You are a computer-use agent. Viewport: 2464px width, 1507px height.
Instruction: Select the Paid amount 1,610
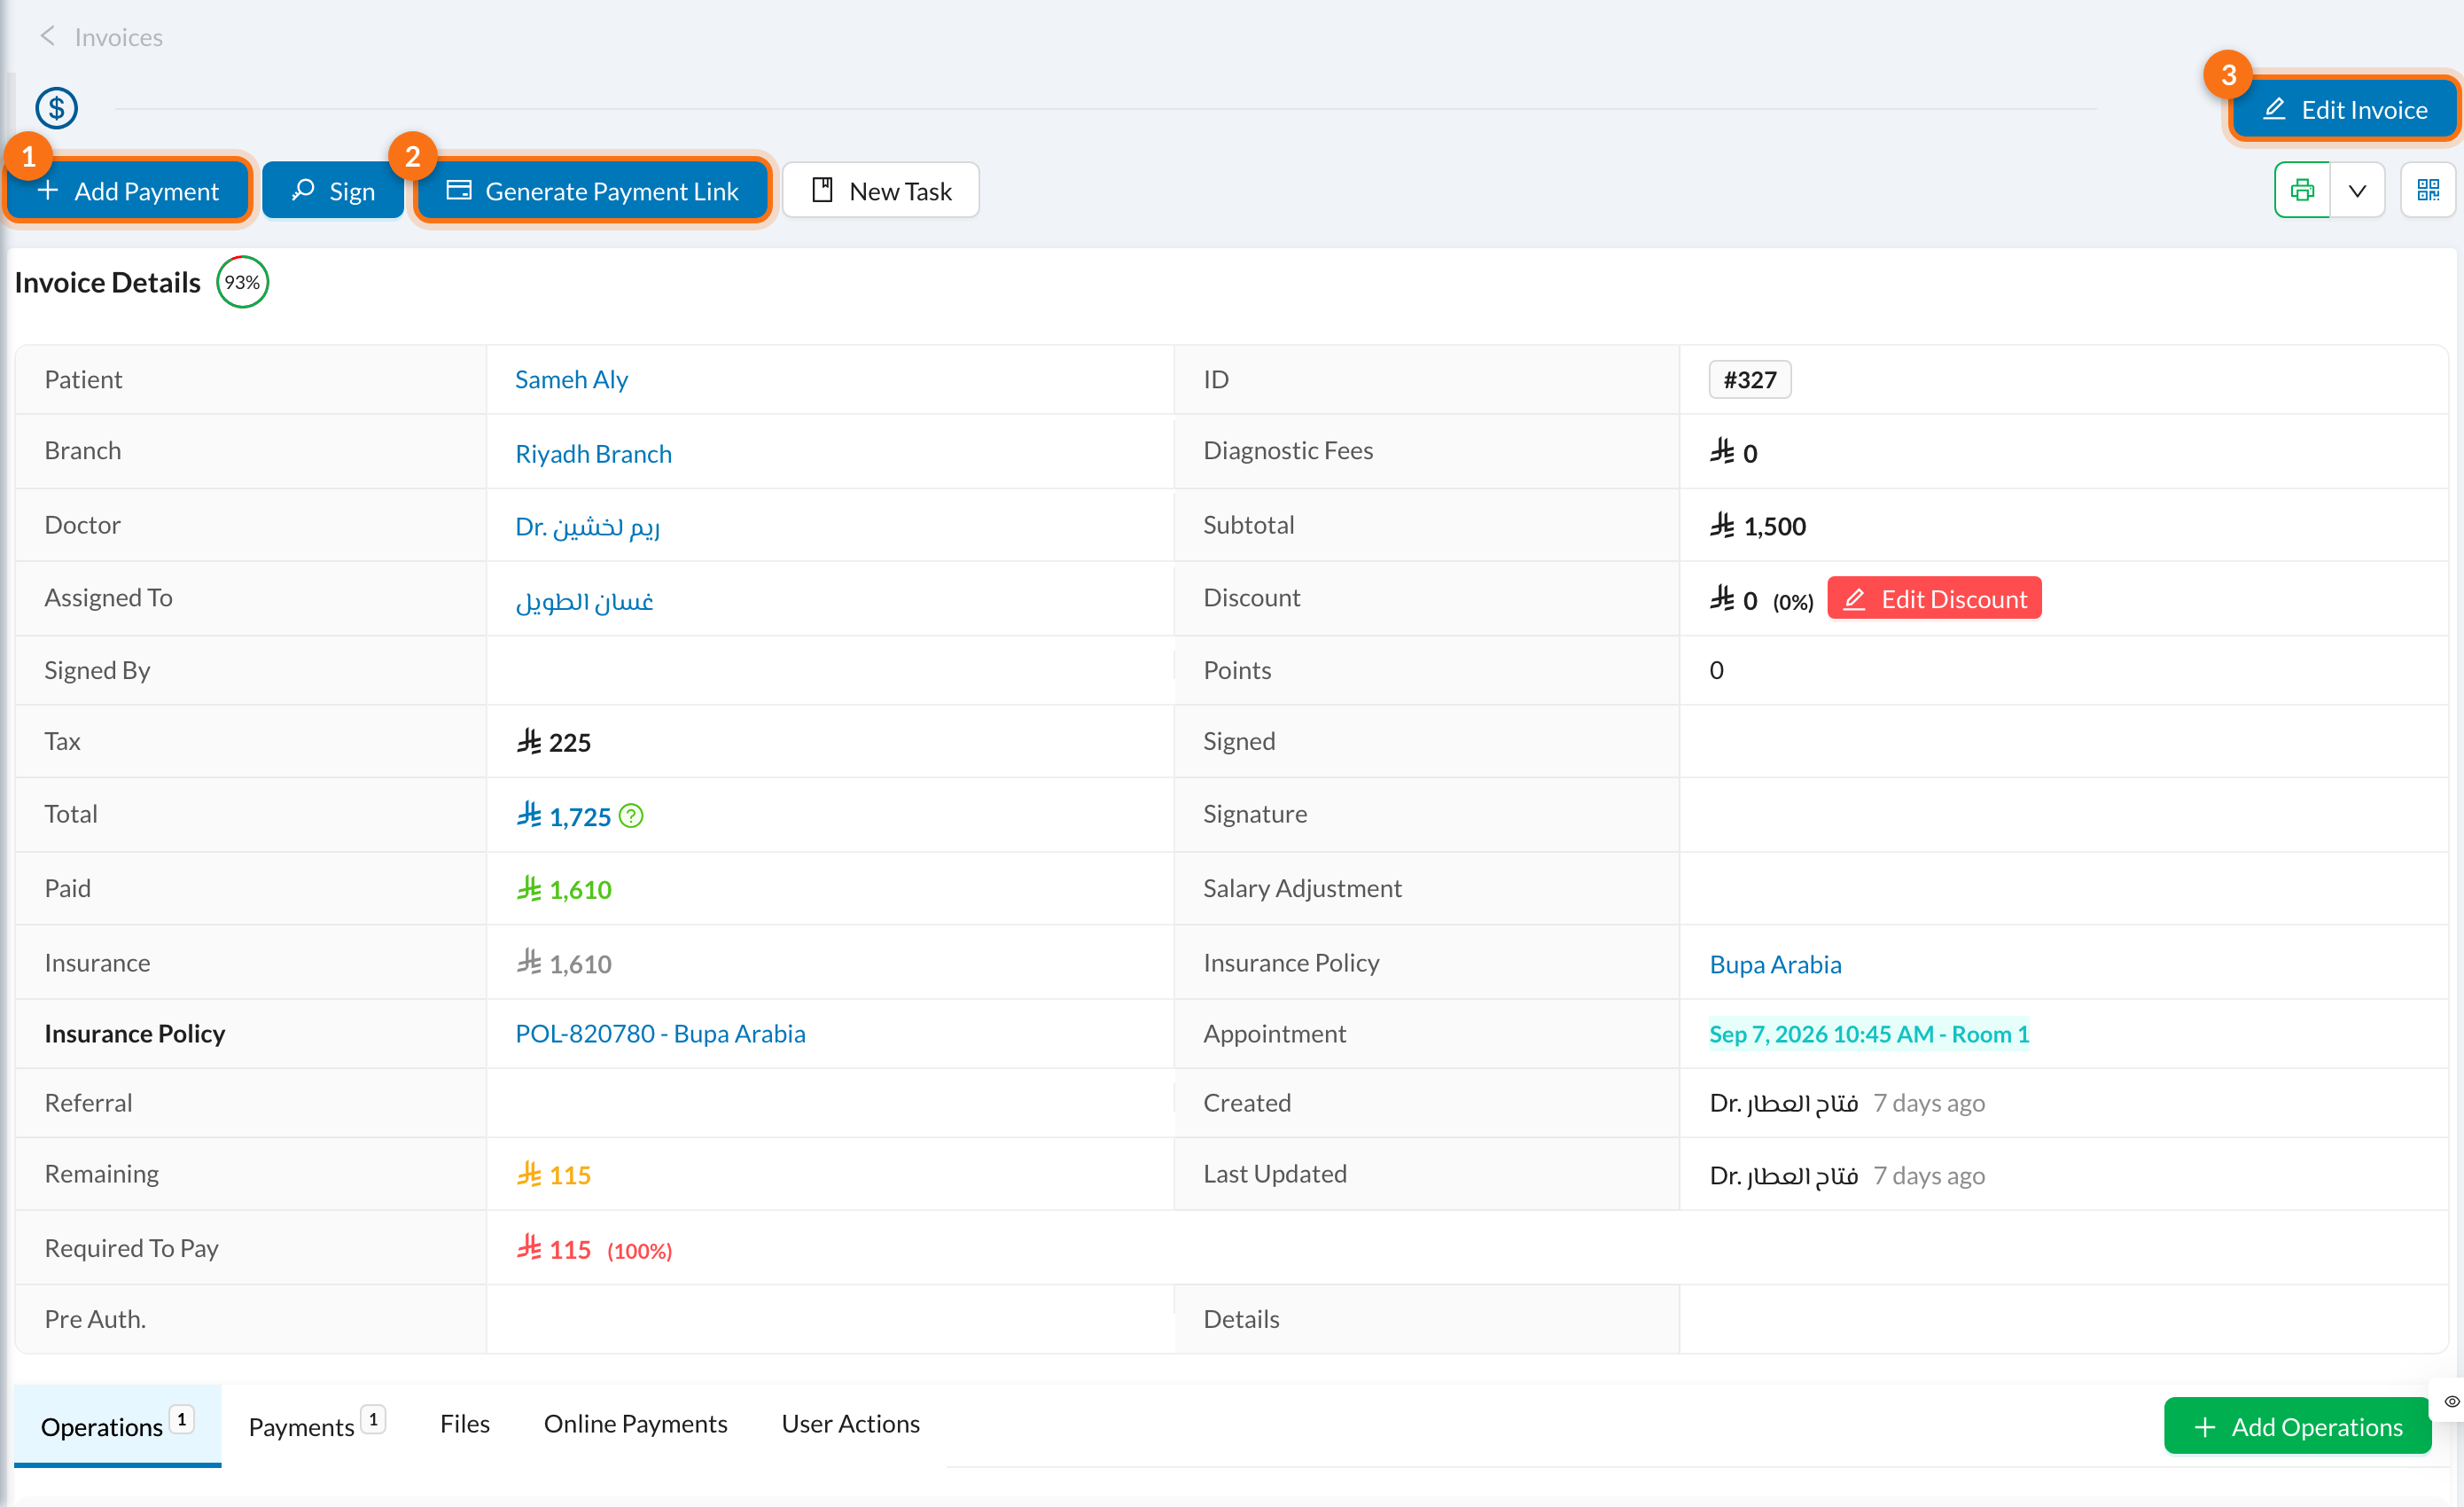(x=564, y=888)
